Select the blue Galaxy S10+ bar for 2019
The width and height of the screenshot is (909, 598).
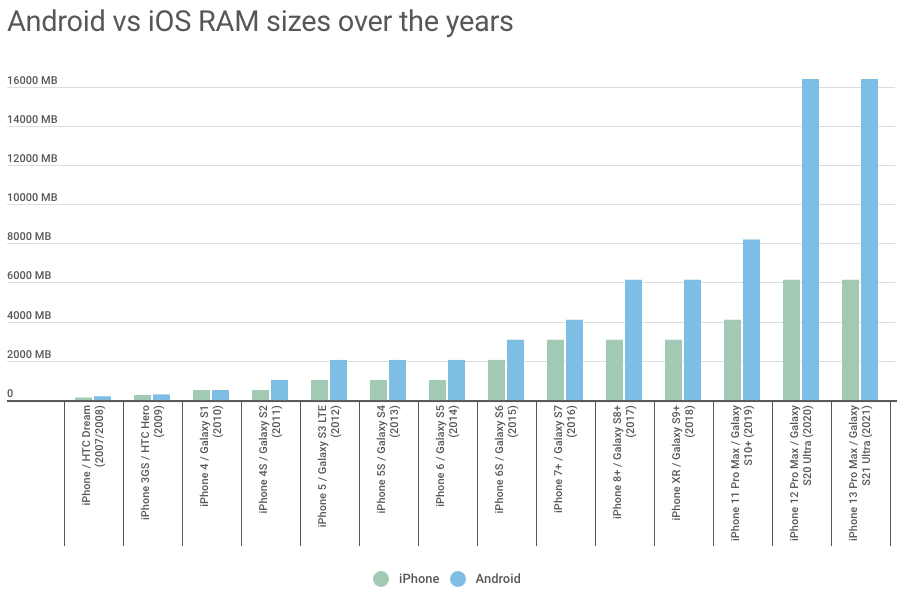click(x=751, y=320)
